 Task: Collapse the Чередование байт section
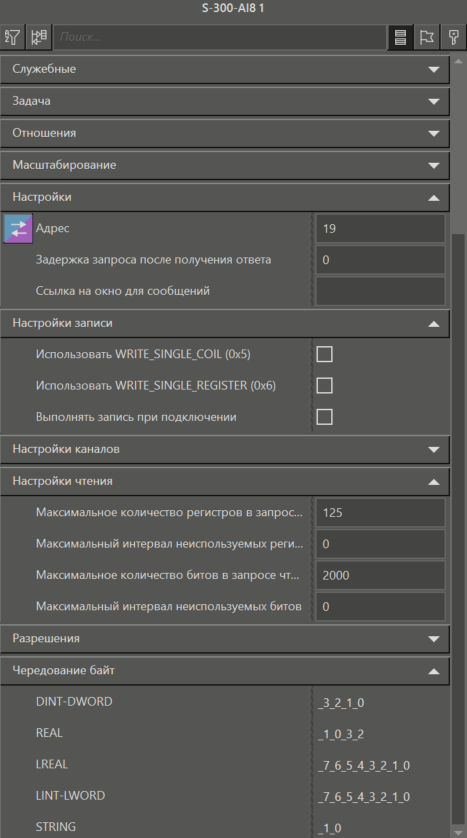(x=224, y=671)
